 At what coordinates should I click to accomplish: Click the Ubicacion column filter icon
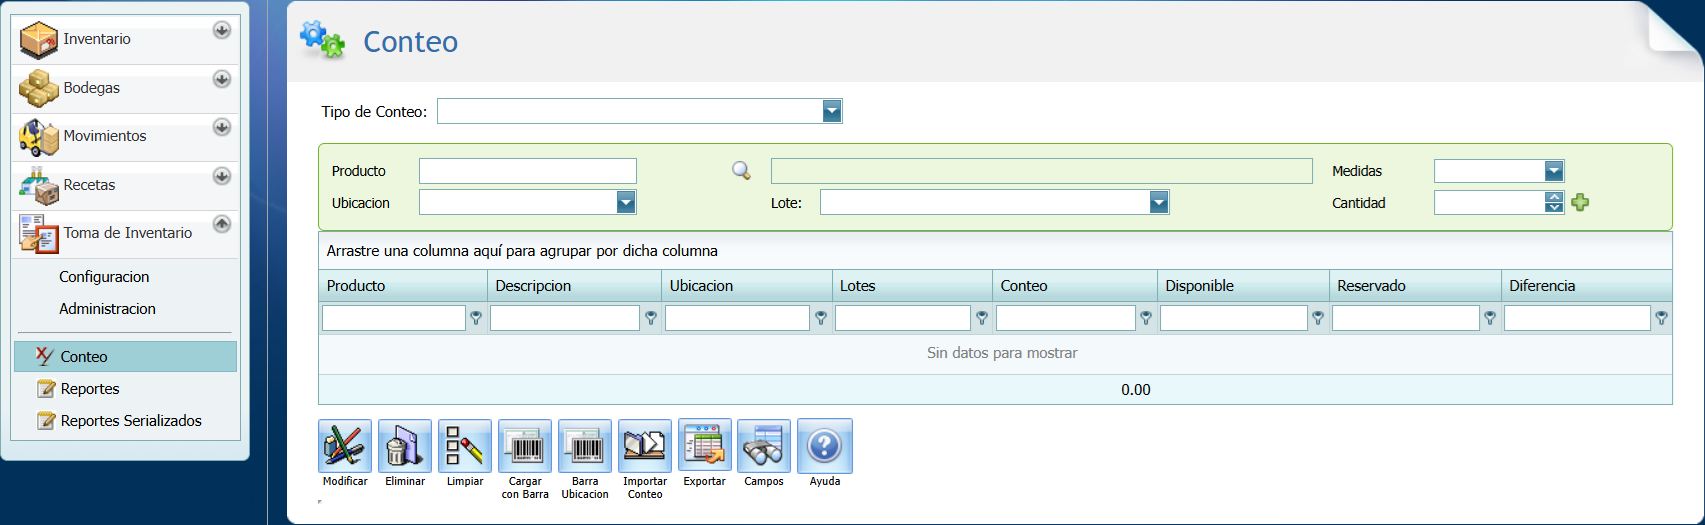tap(821, 318)
